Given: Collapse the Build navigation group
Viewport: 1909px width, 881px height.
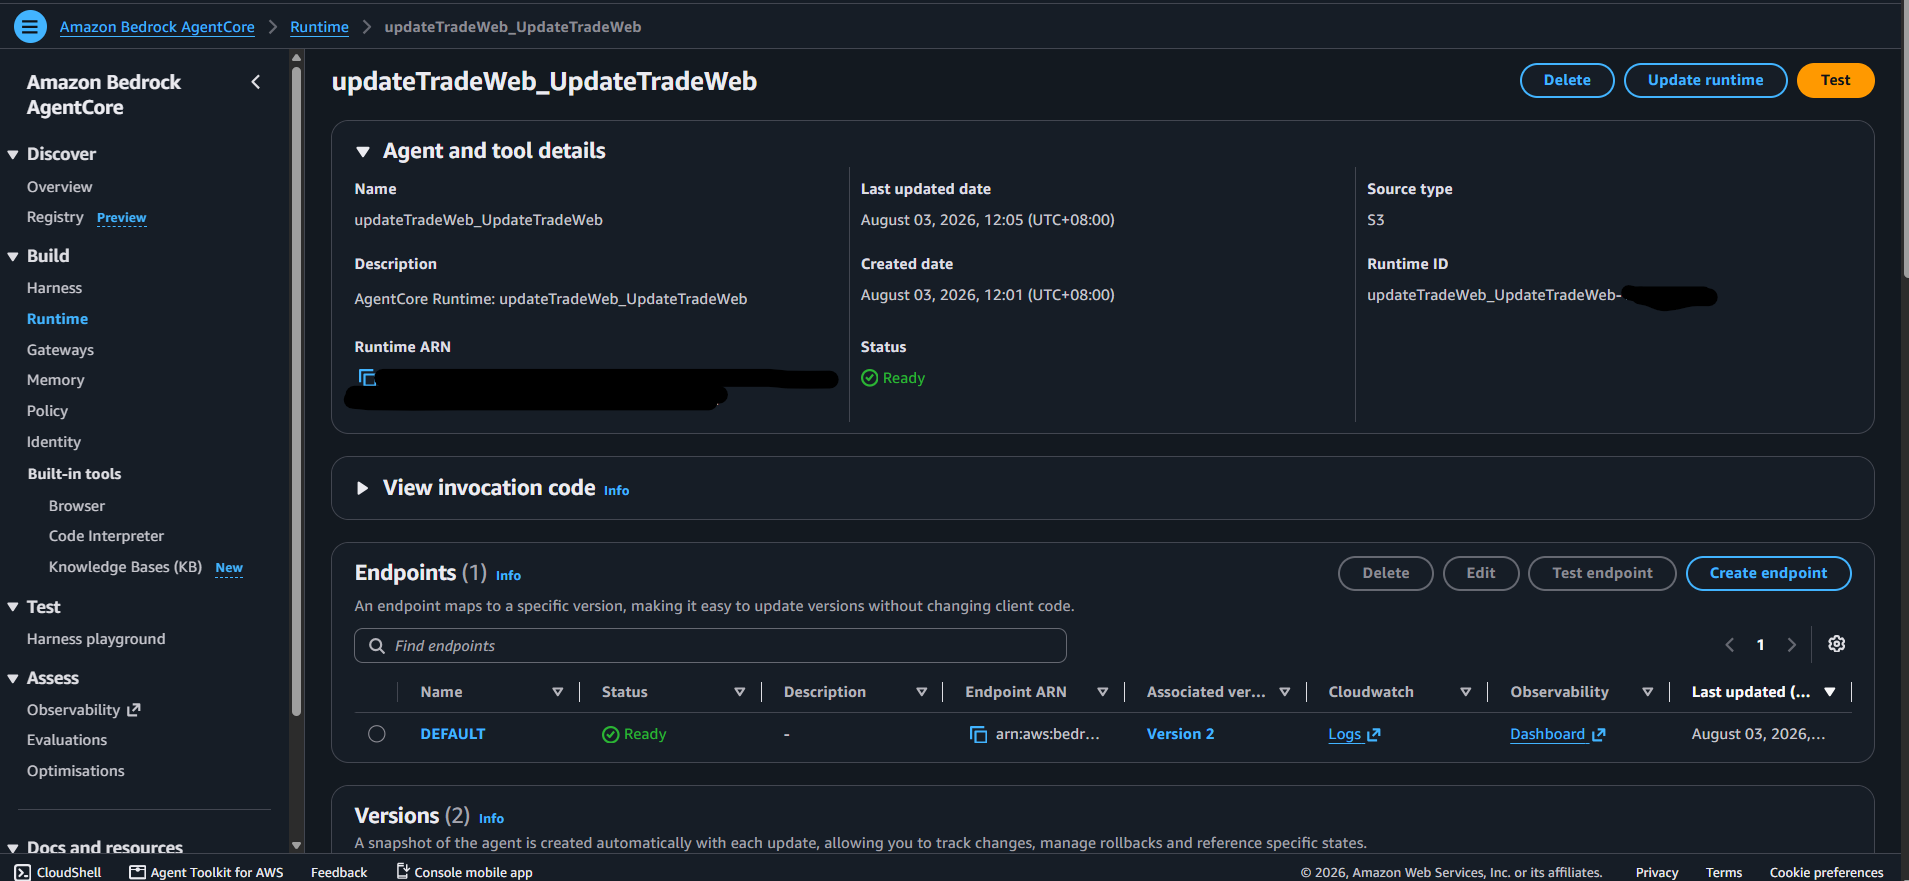Looking at the screenshot, I should click(13, 257).
